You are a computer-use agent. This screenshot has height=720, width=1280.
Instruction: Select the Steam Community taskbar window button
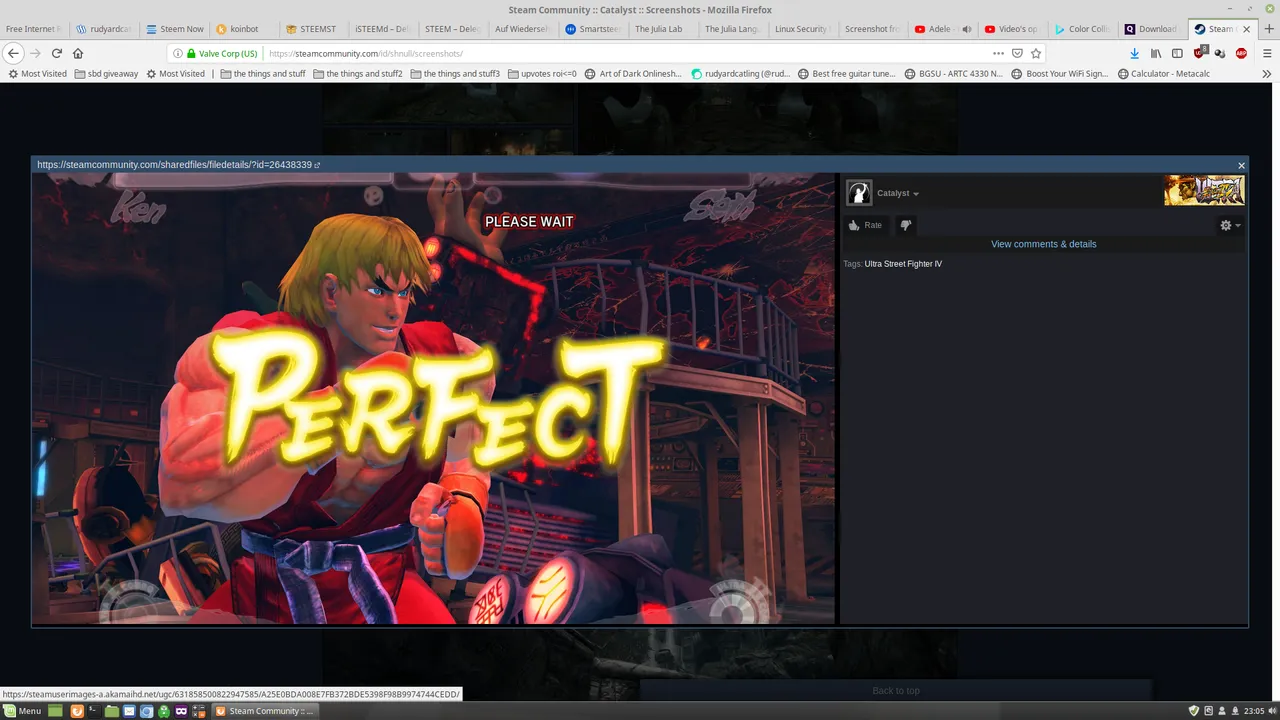click(264, 711)
